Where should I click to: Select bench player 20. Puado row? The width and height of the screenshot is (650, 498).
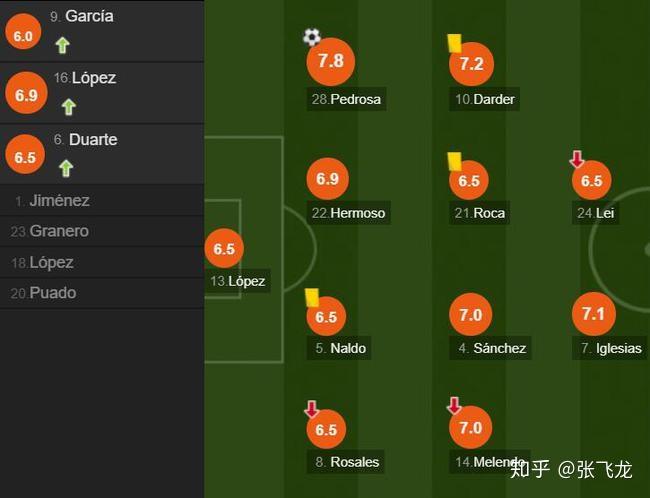(x=102, y=293)
